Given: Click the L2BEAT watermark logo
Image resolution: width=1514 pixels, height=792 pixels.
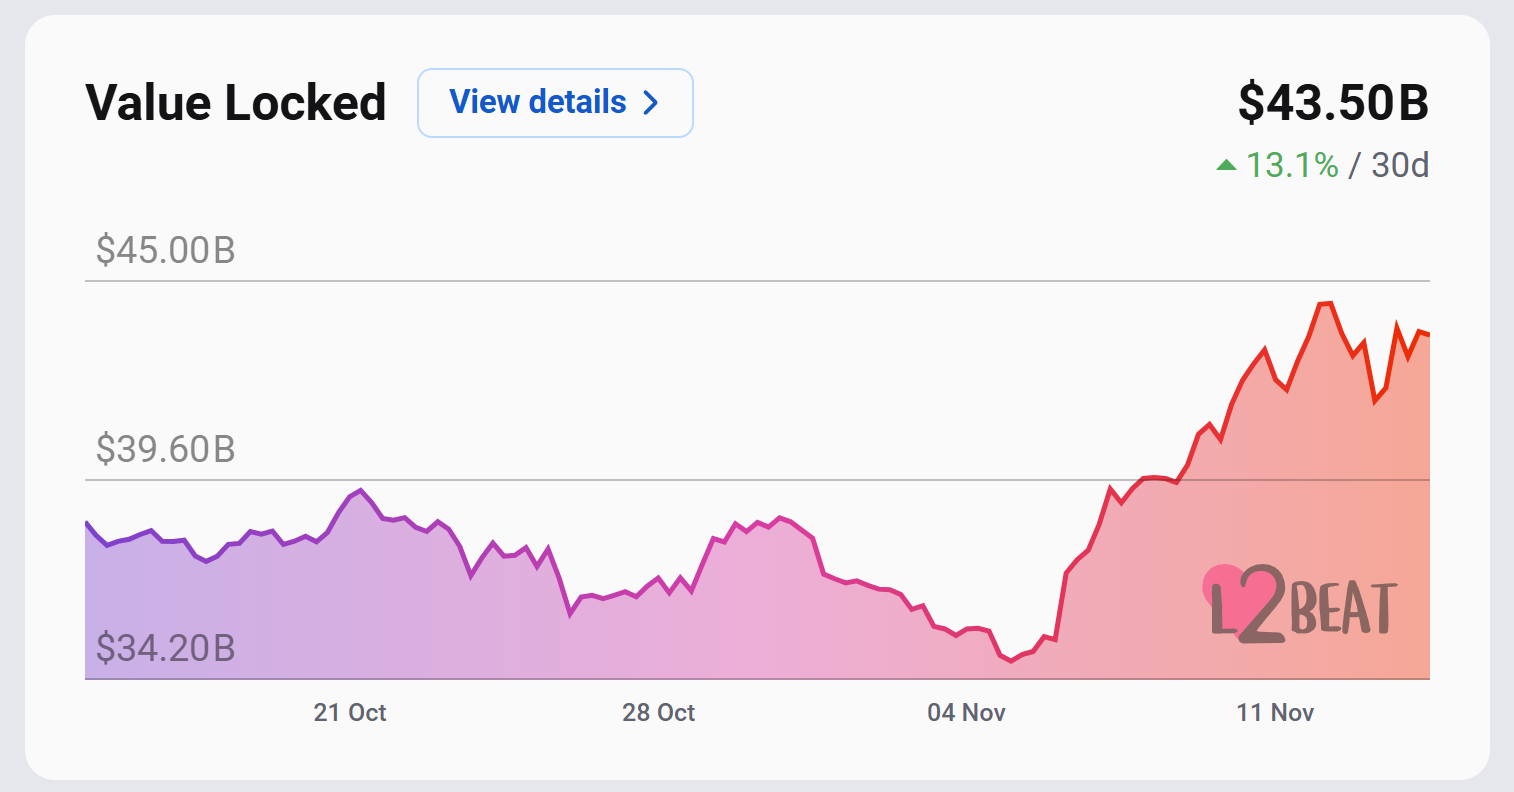Looking at the screenshot, I should click(1302, 604).
